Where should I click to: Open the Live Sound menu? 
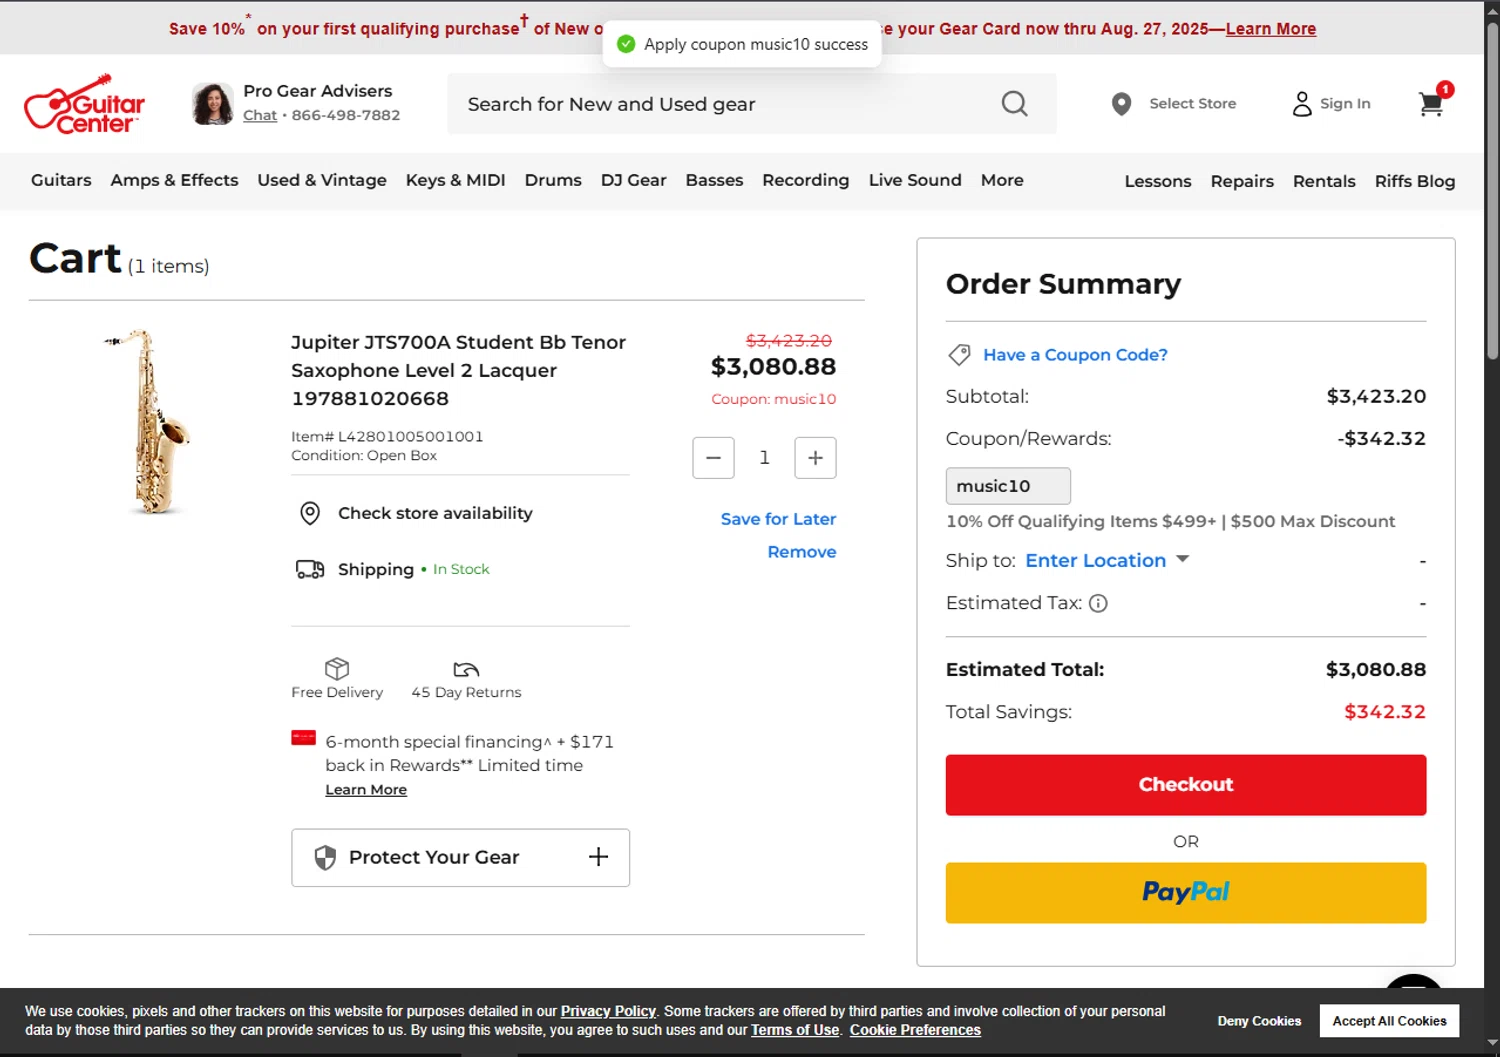915,180
